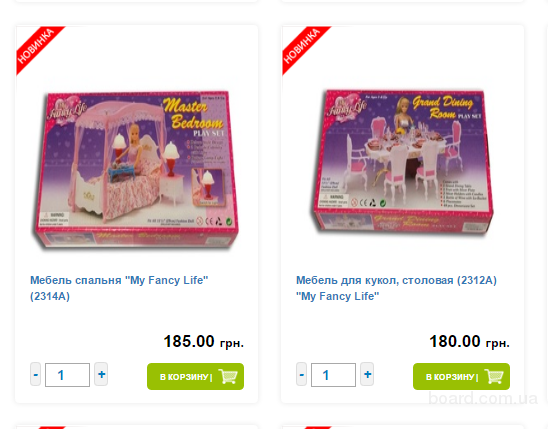Decrease quantity for the 2312A dining set
The height and width of the screenshot is (429, 548).
[x=301, y=374]
